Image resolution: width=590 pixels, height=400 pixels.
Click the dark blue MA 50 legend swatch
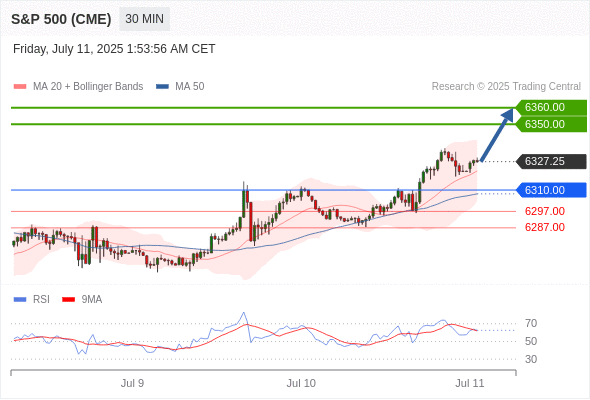pos(162,87)
